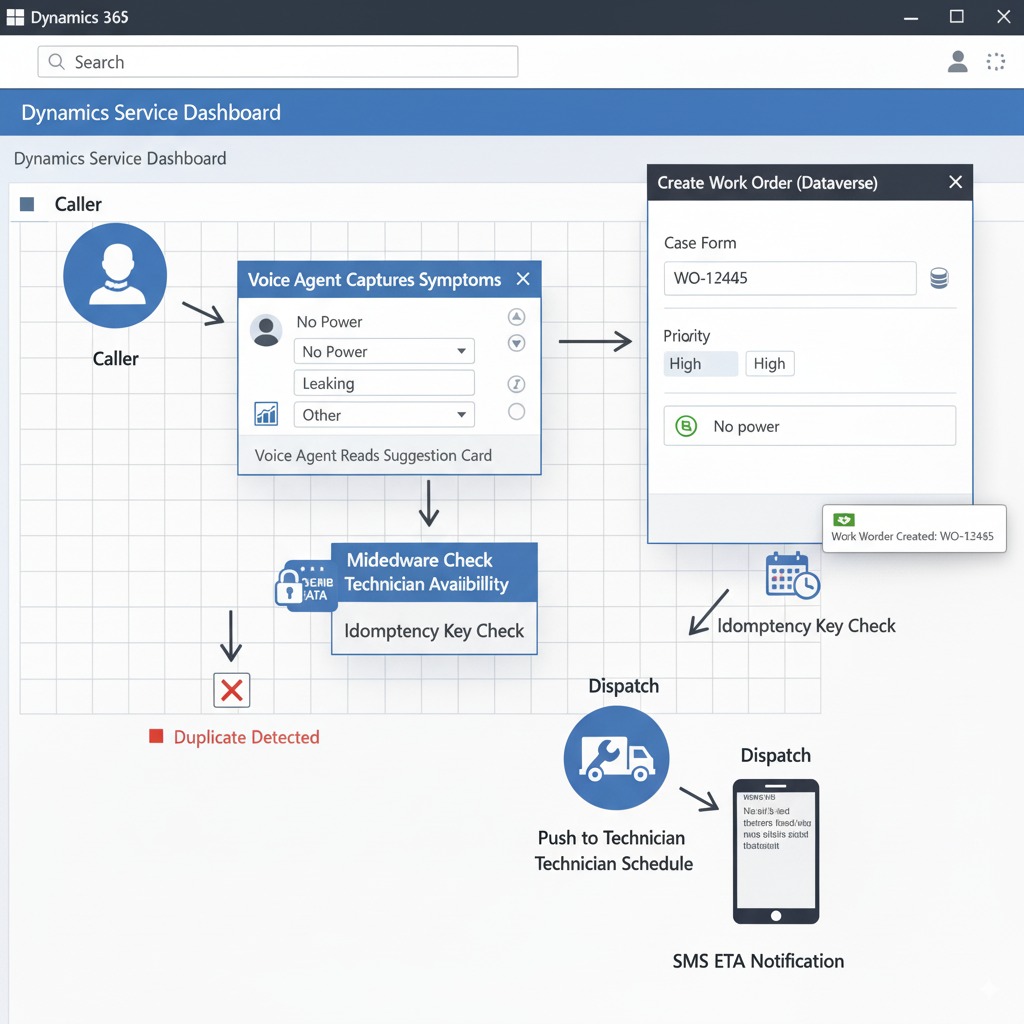Select the empty radio button beside Other
Screen dimensions: 1024x1024
pyautogui.click(x=516, y=411)
